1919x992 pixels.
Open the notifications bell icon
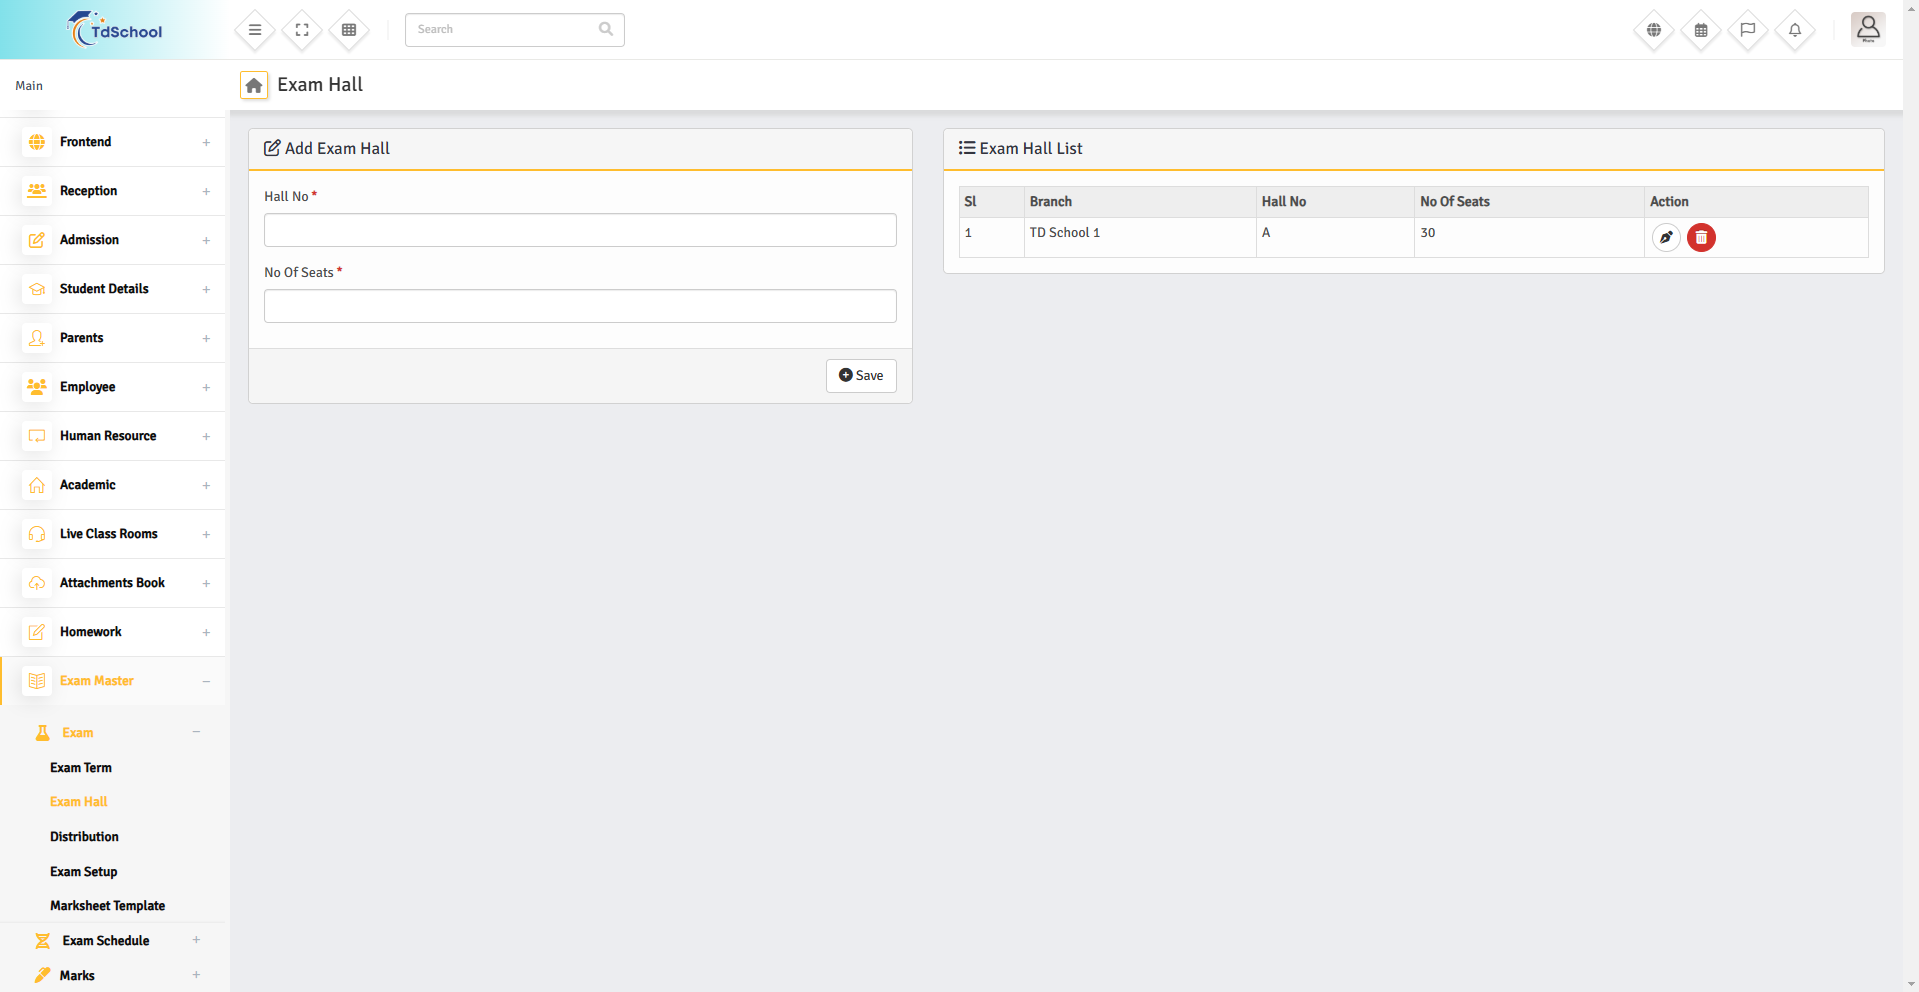(x=1795, y=30)
